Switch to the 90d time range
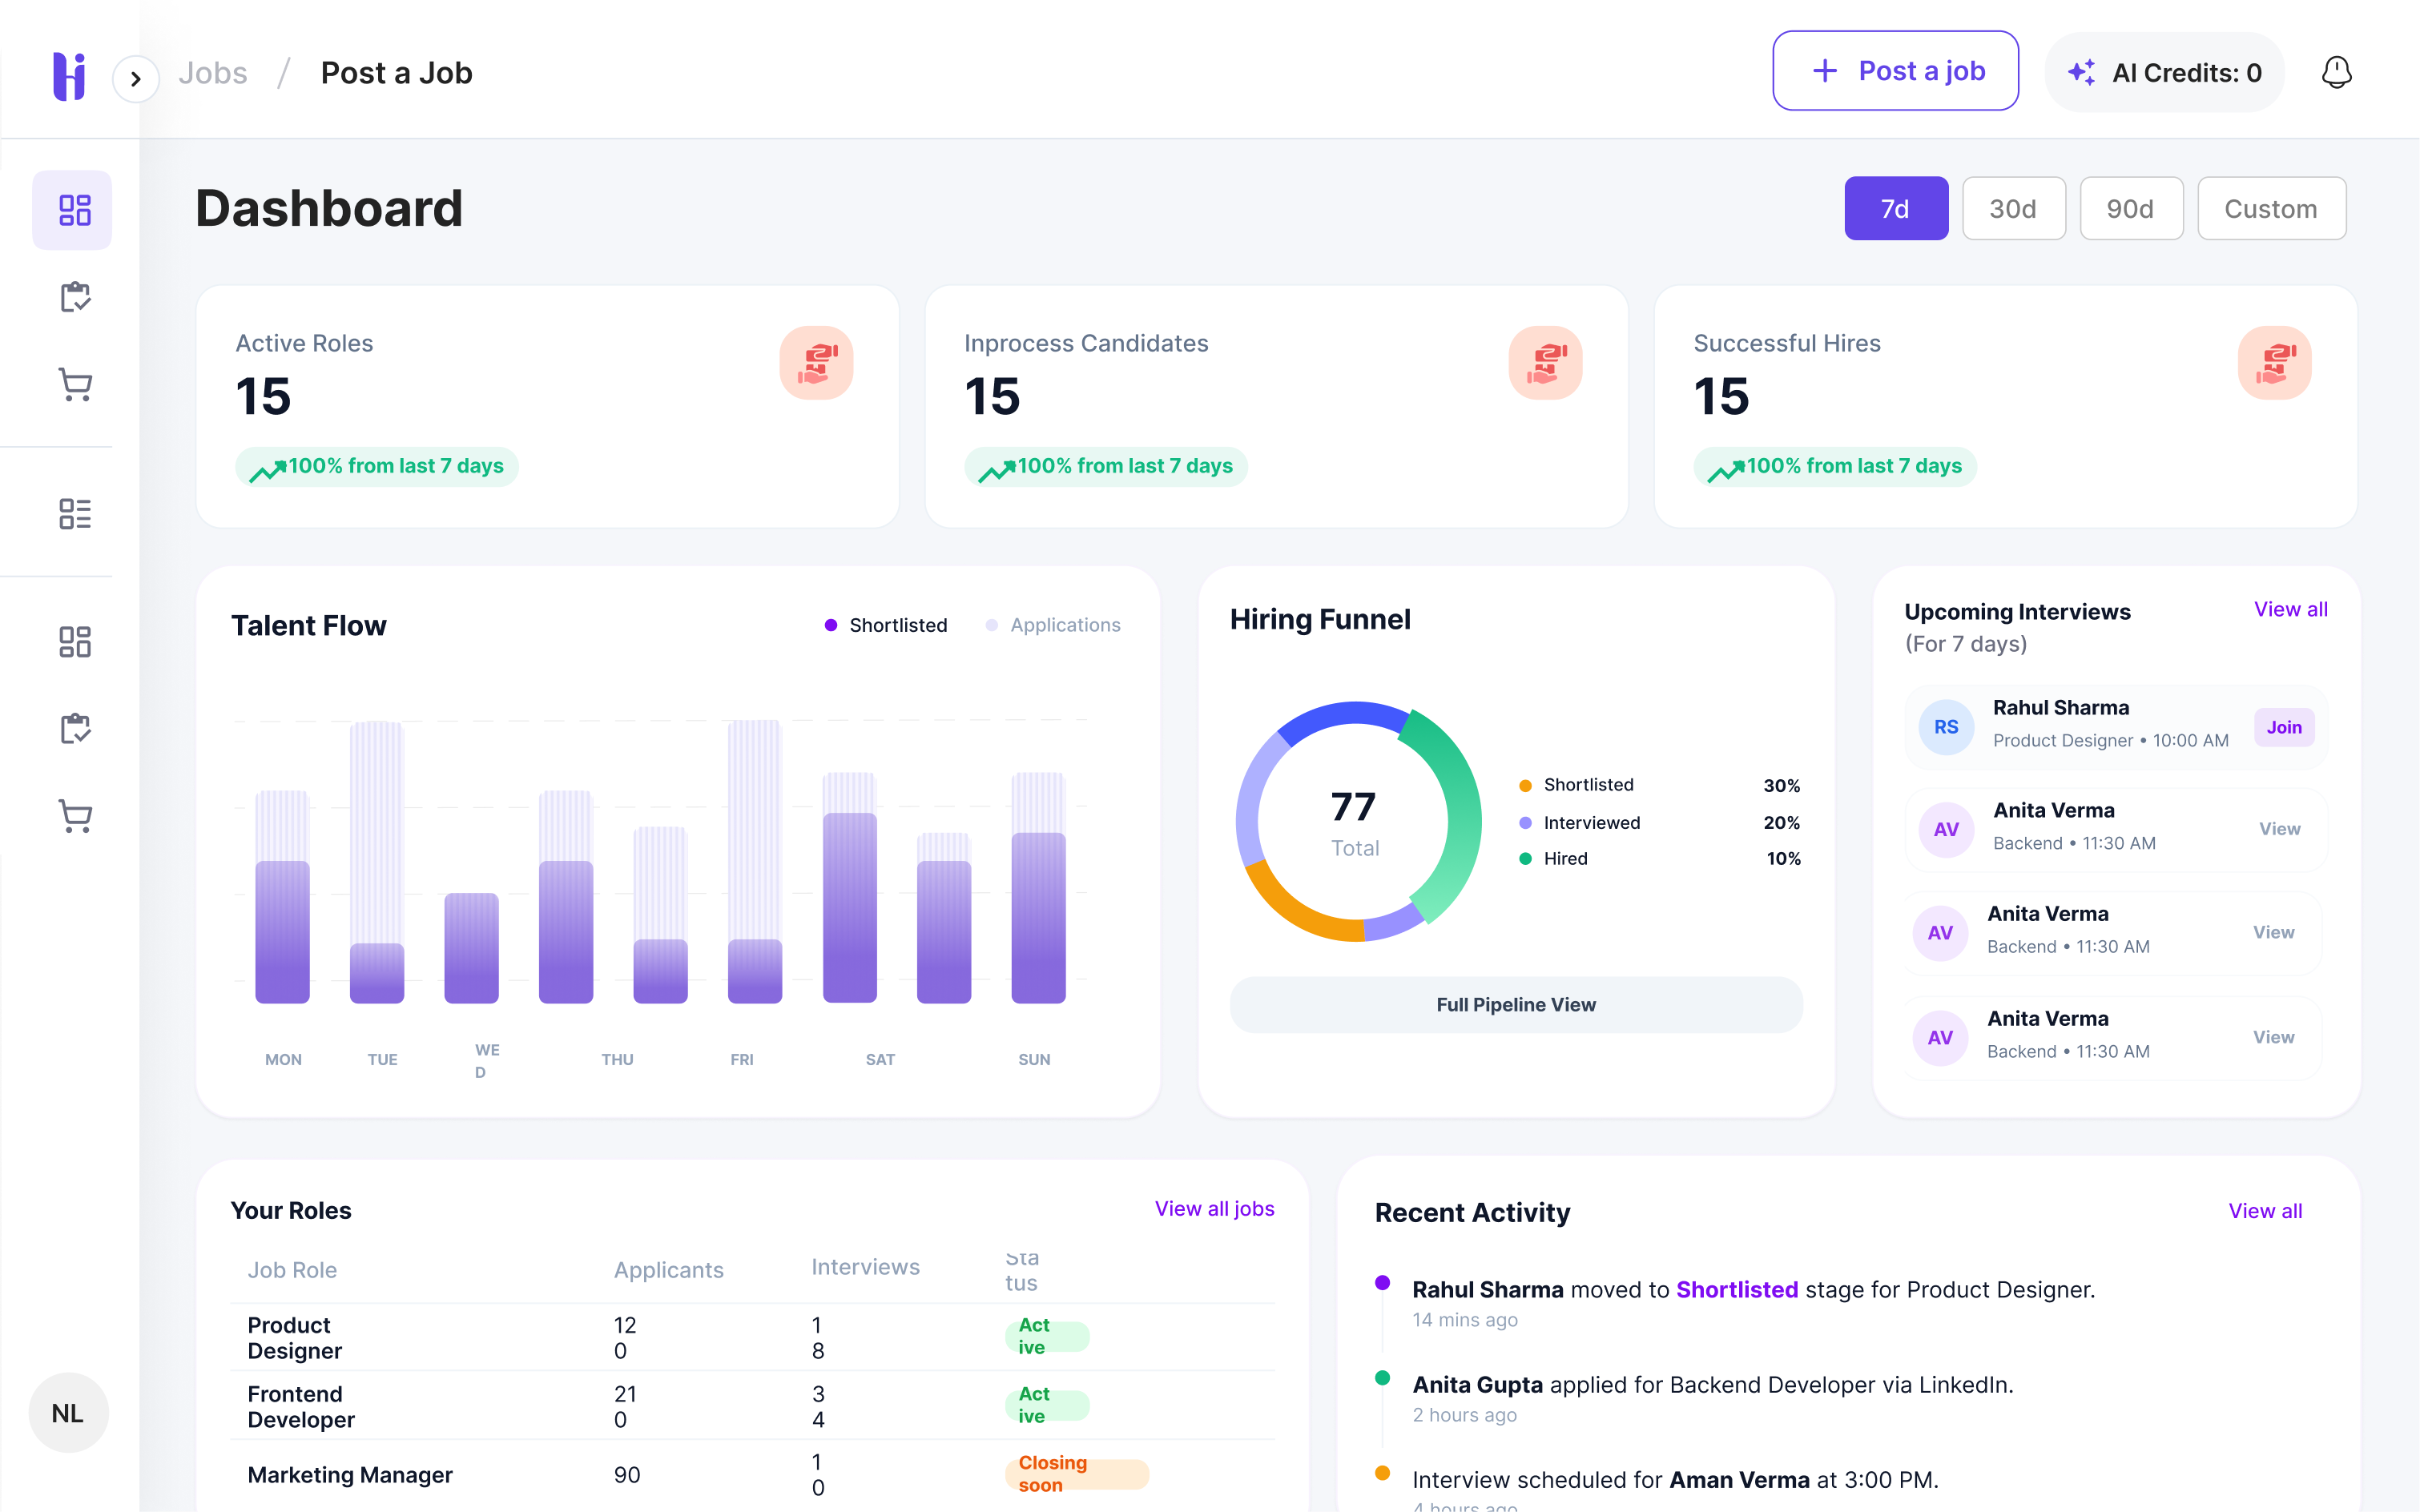Image resolution: width=2420 pixels, height=1512 pixels. (x=2130, y=209)
